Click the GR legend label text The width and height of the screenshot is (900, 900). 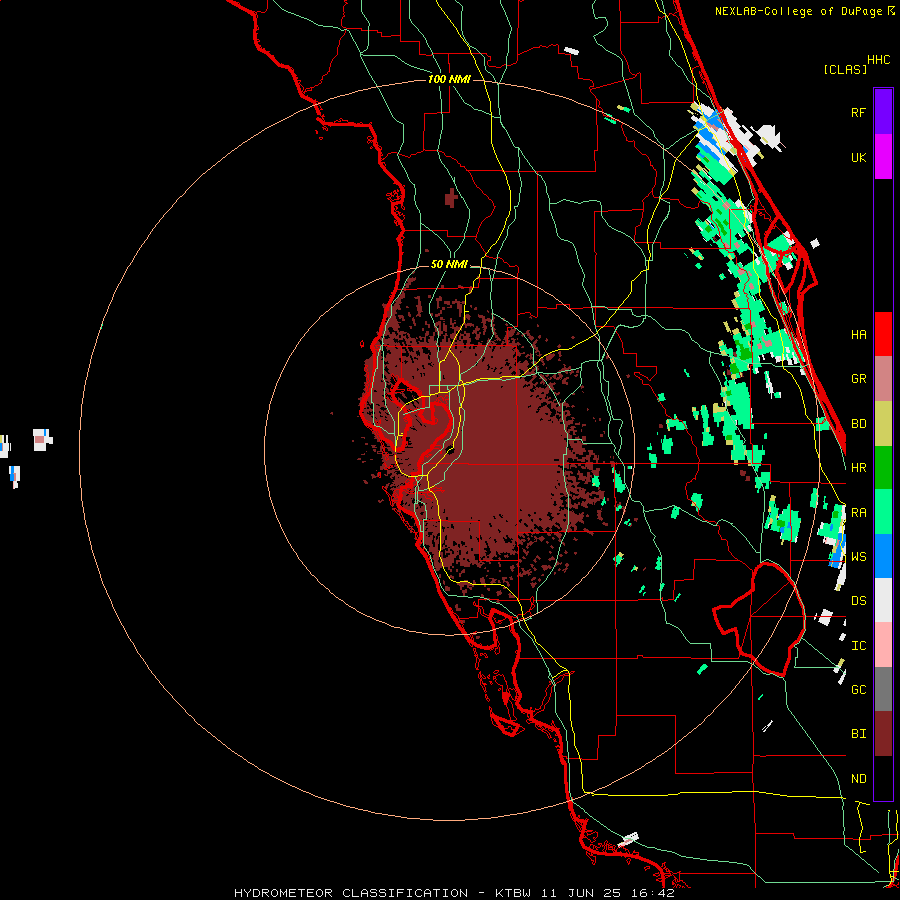[858, 379]
